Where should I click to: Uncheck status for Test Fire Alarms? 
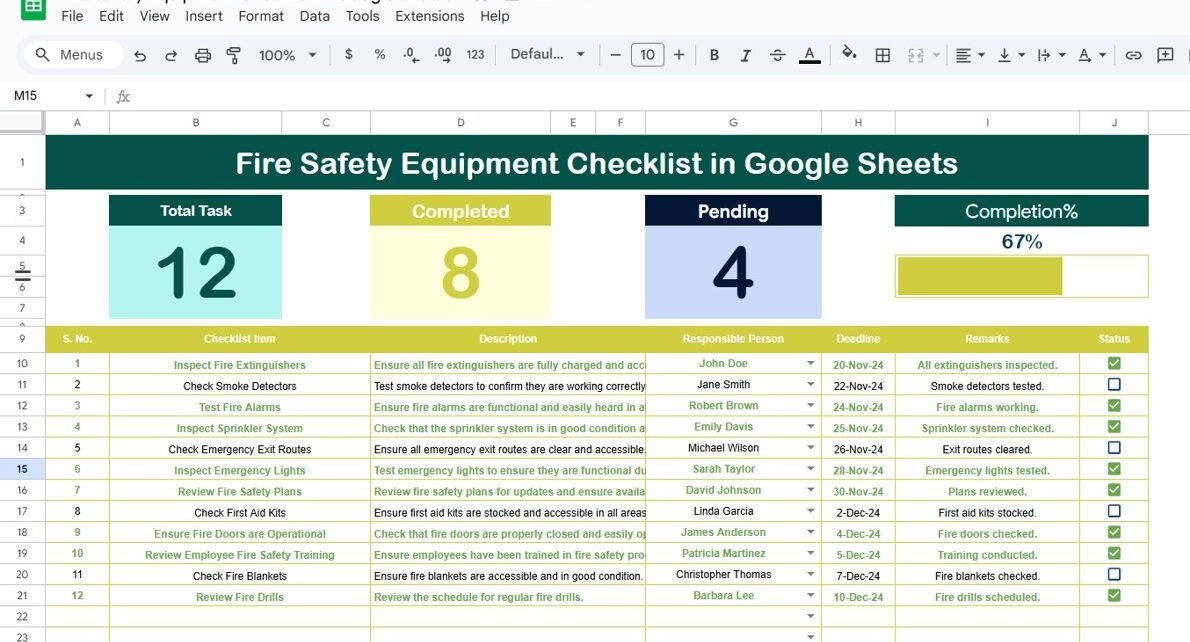(1113, 406)
